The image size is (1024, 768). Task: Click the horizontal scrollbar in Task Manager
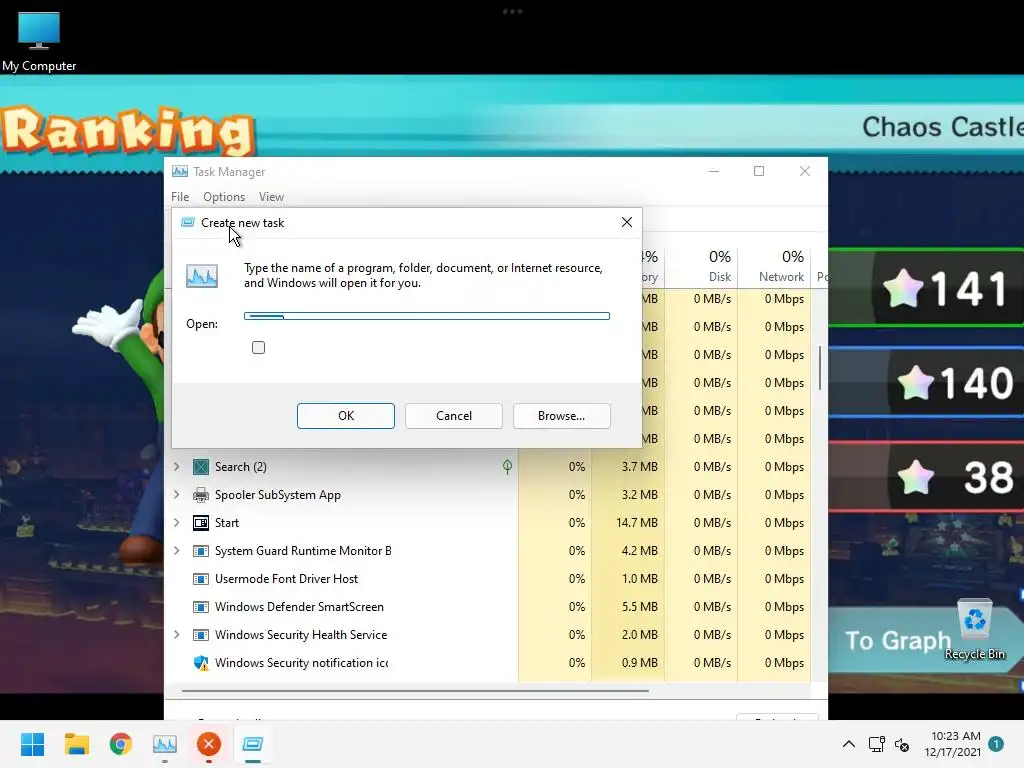coord(415,690)
